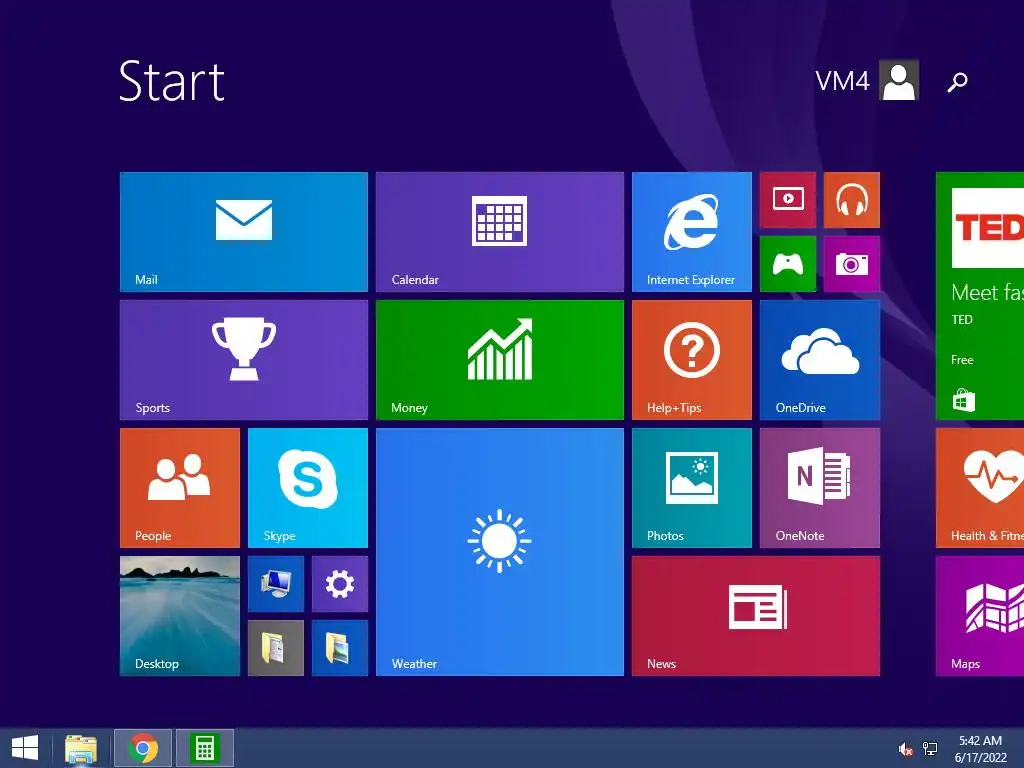
Task: Open the Photos tile
Action: (x=692, y=488)
